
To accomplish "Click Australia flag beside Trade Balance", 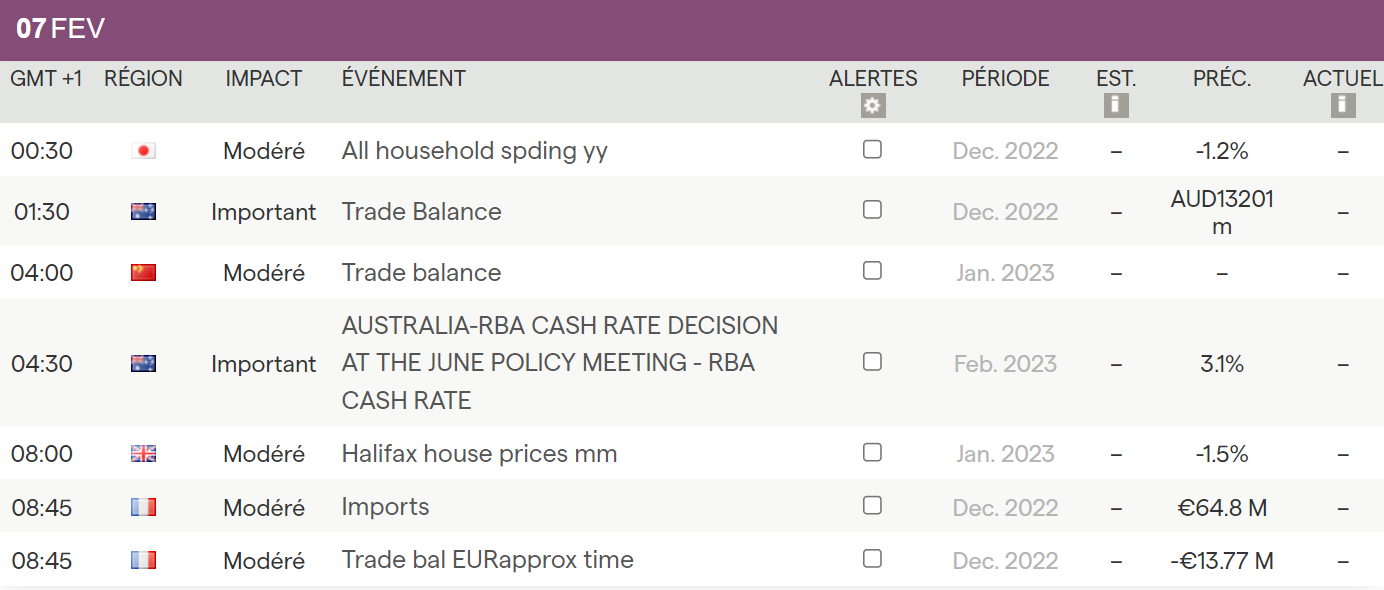I will [x=144, y=212].
